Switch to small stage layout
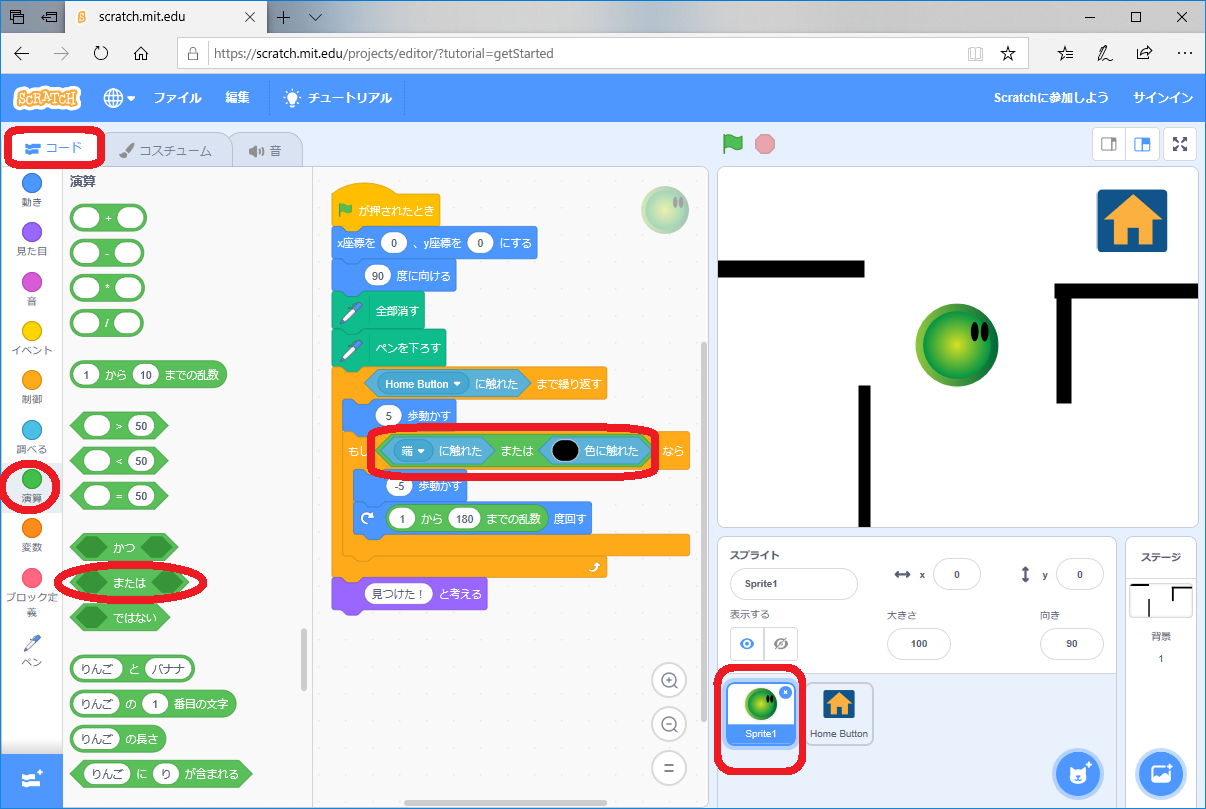Viewport: 1206px width, 809px height. coord(1108,144)
